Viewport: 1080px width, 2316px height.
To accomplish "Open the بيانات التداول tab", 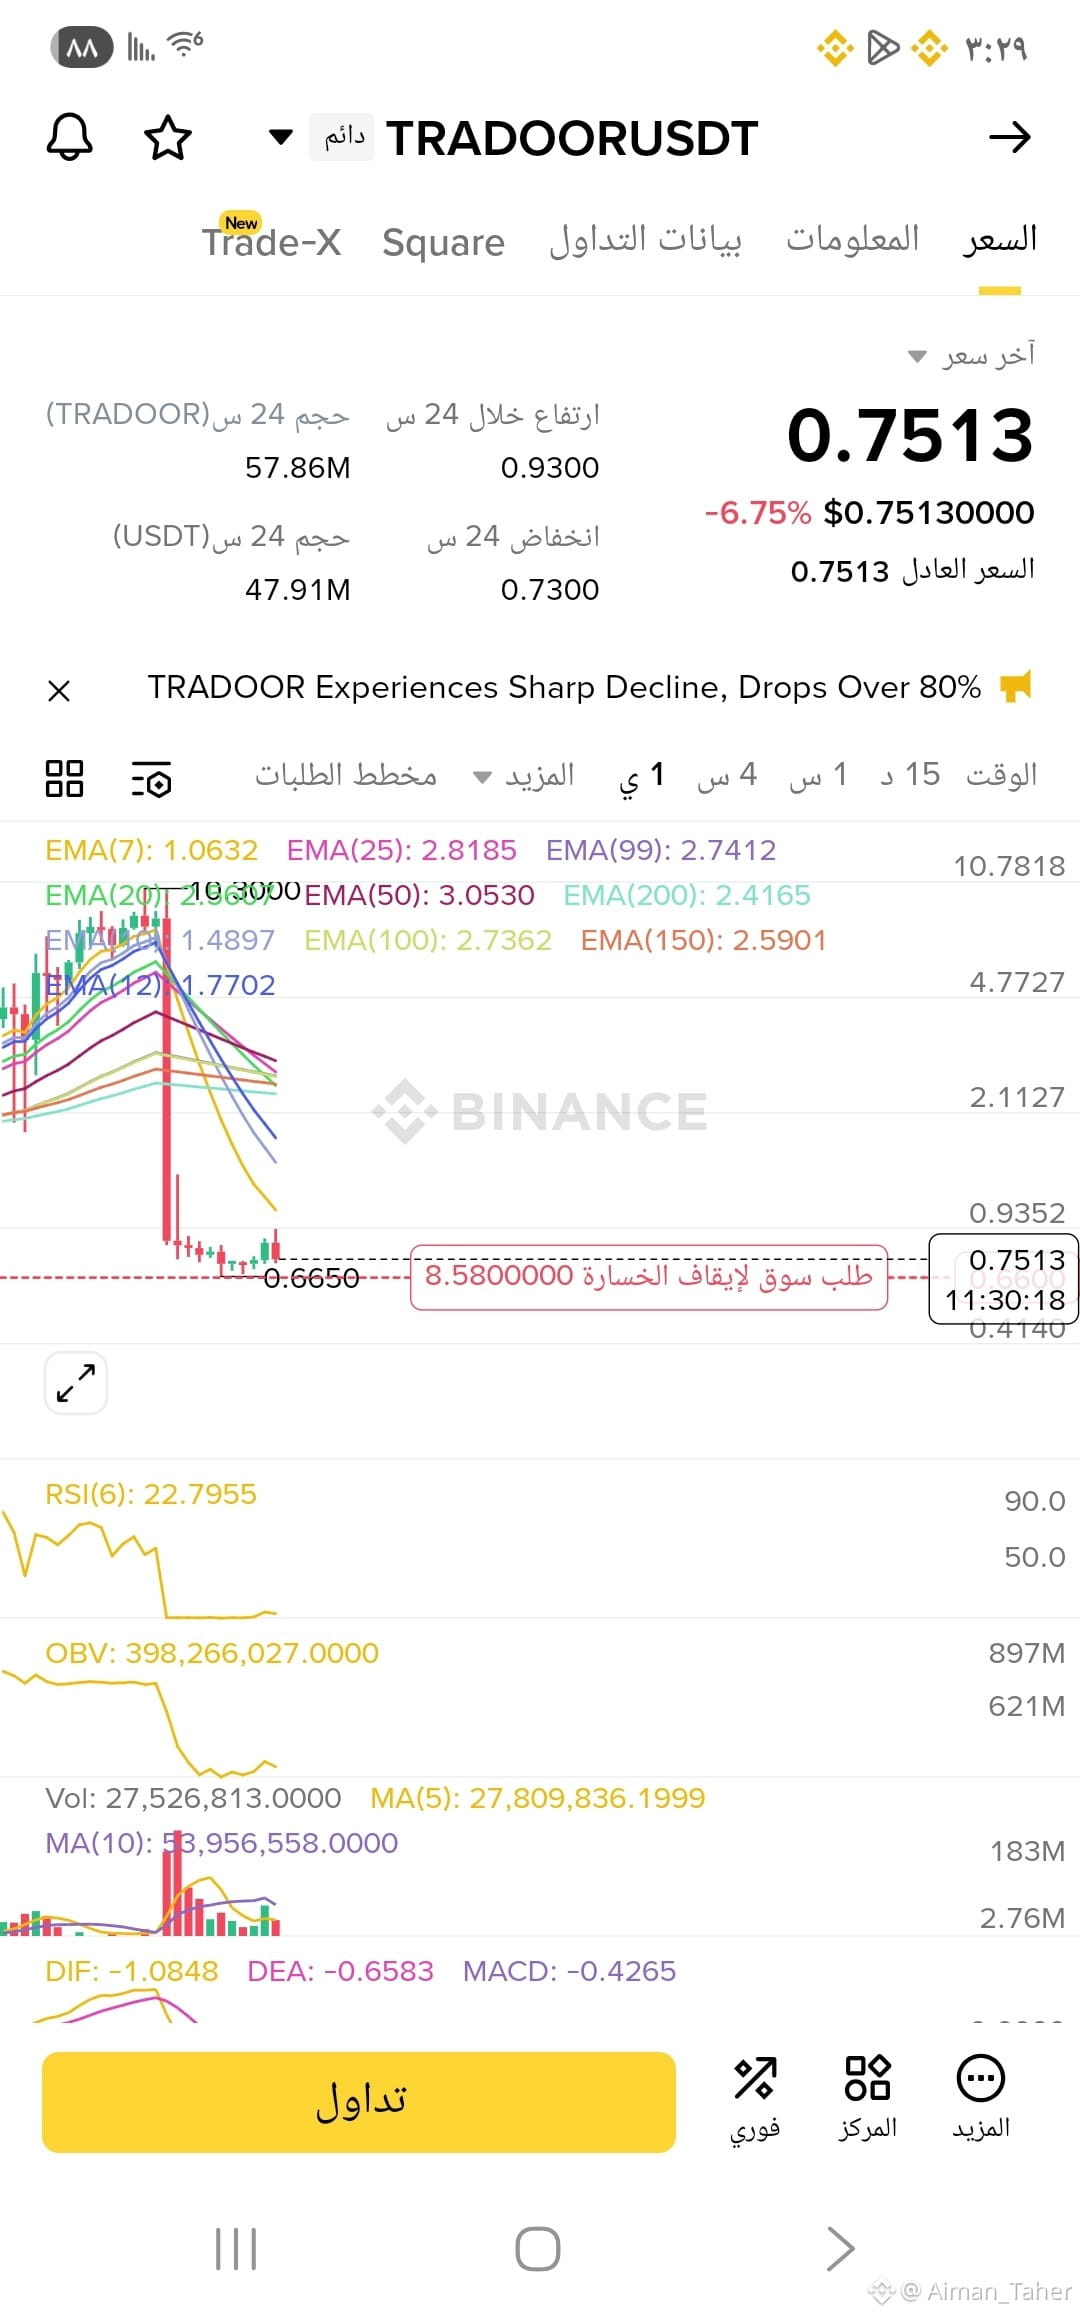I will tap(645, 240).
